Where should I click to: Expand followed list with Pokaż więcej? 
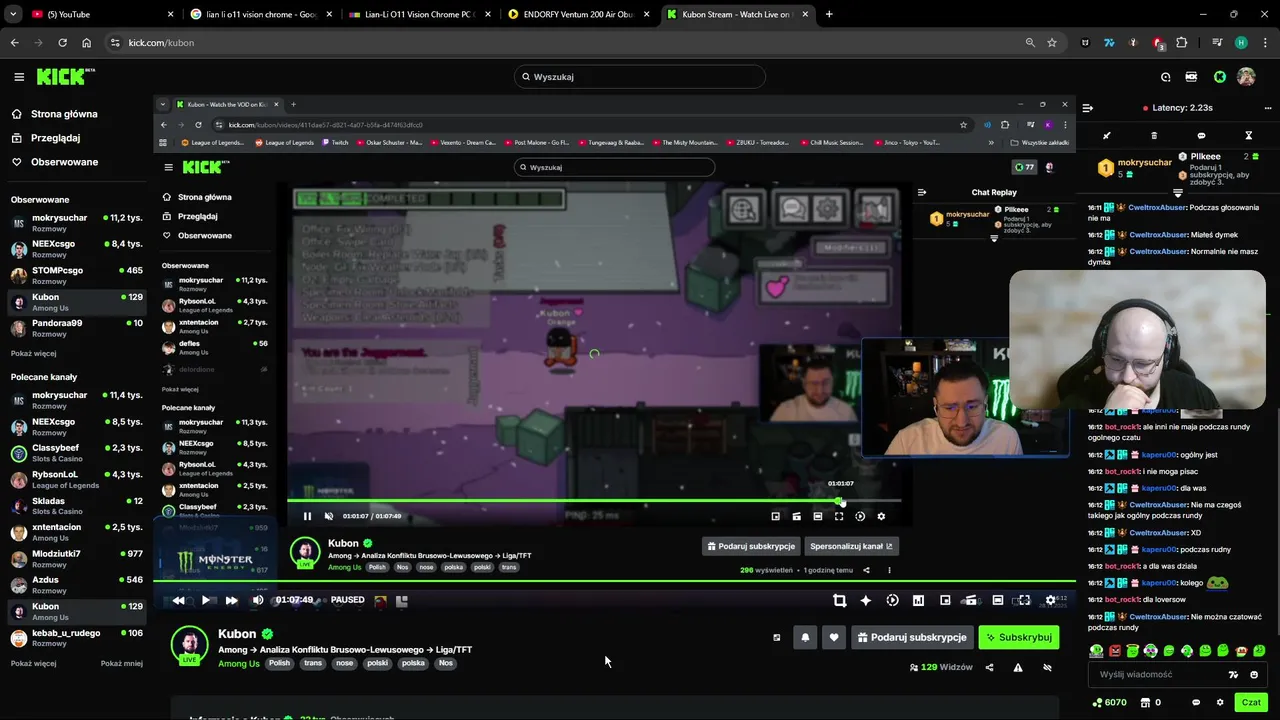coord(34,353)
